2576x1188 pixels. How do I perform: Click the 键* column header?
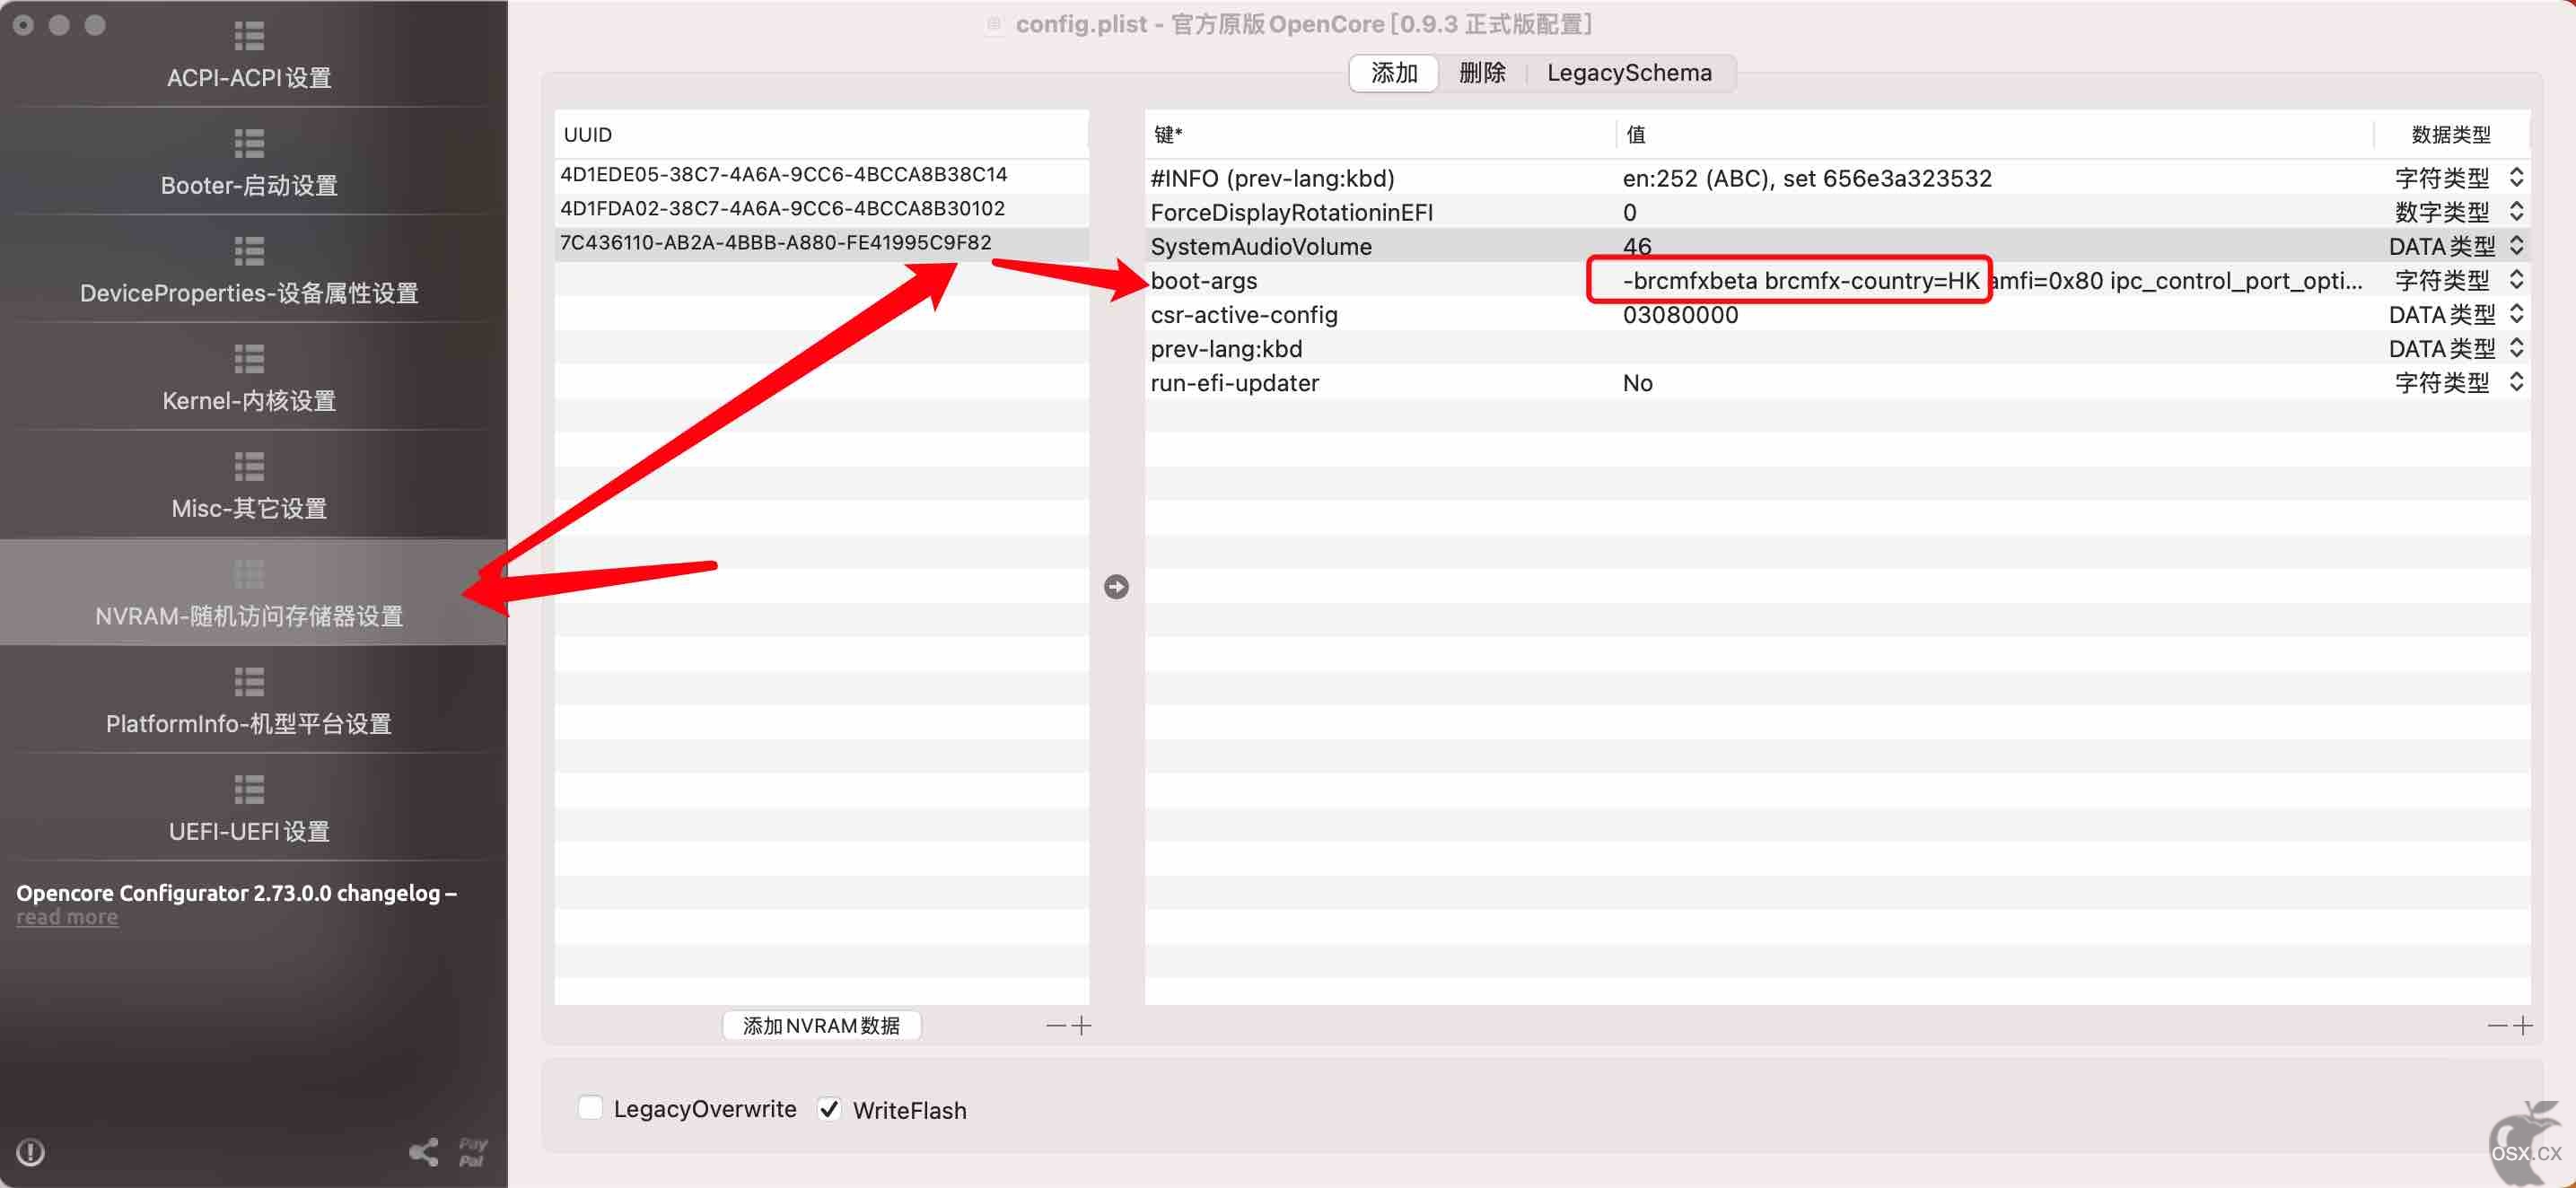[x=1380, y=134]
